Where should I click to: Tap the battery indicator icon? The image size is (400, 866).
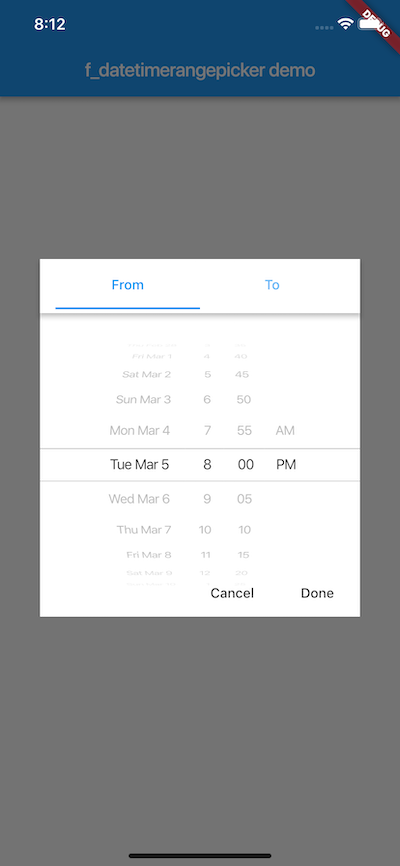click(367, 24)
